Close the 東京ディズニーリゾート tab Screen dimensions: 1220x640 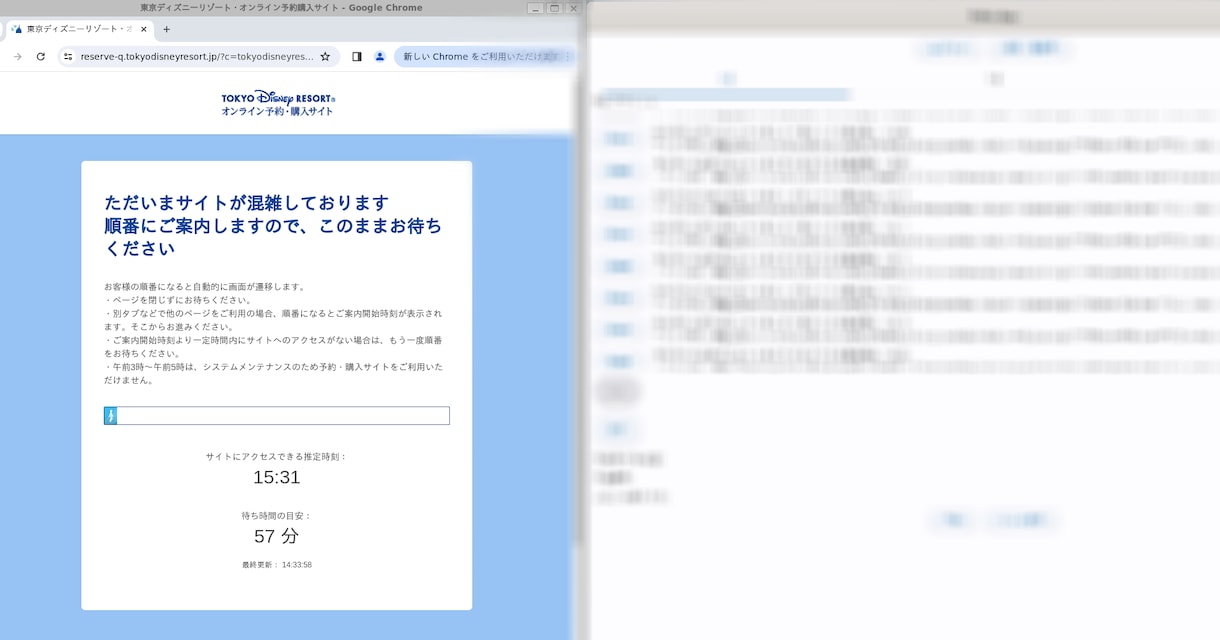click(x=144, y=29)
